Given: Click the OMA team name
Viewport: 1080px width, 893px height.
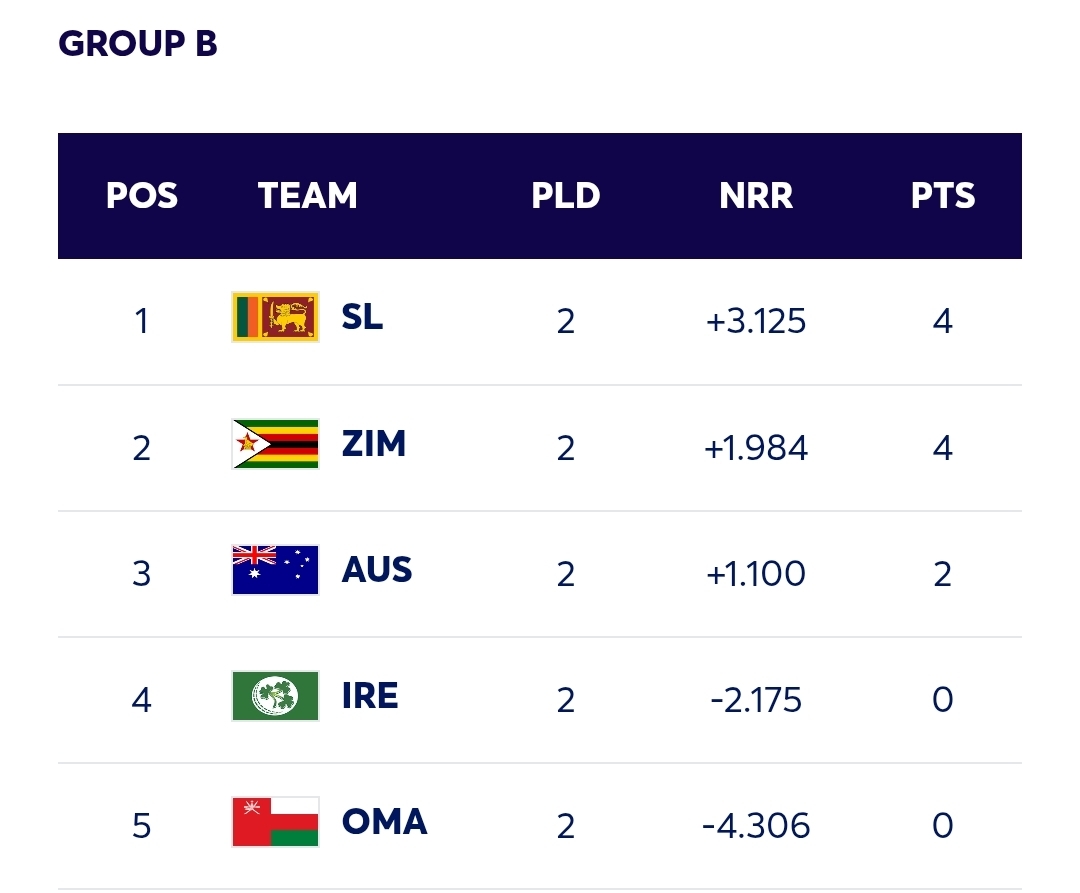Looking at the screenshot, I should (384, 822).
